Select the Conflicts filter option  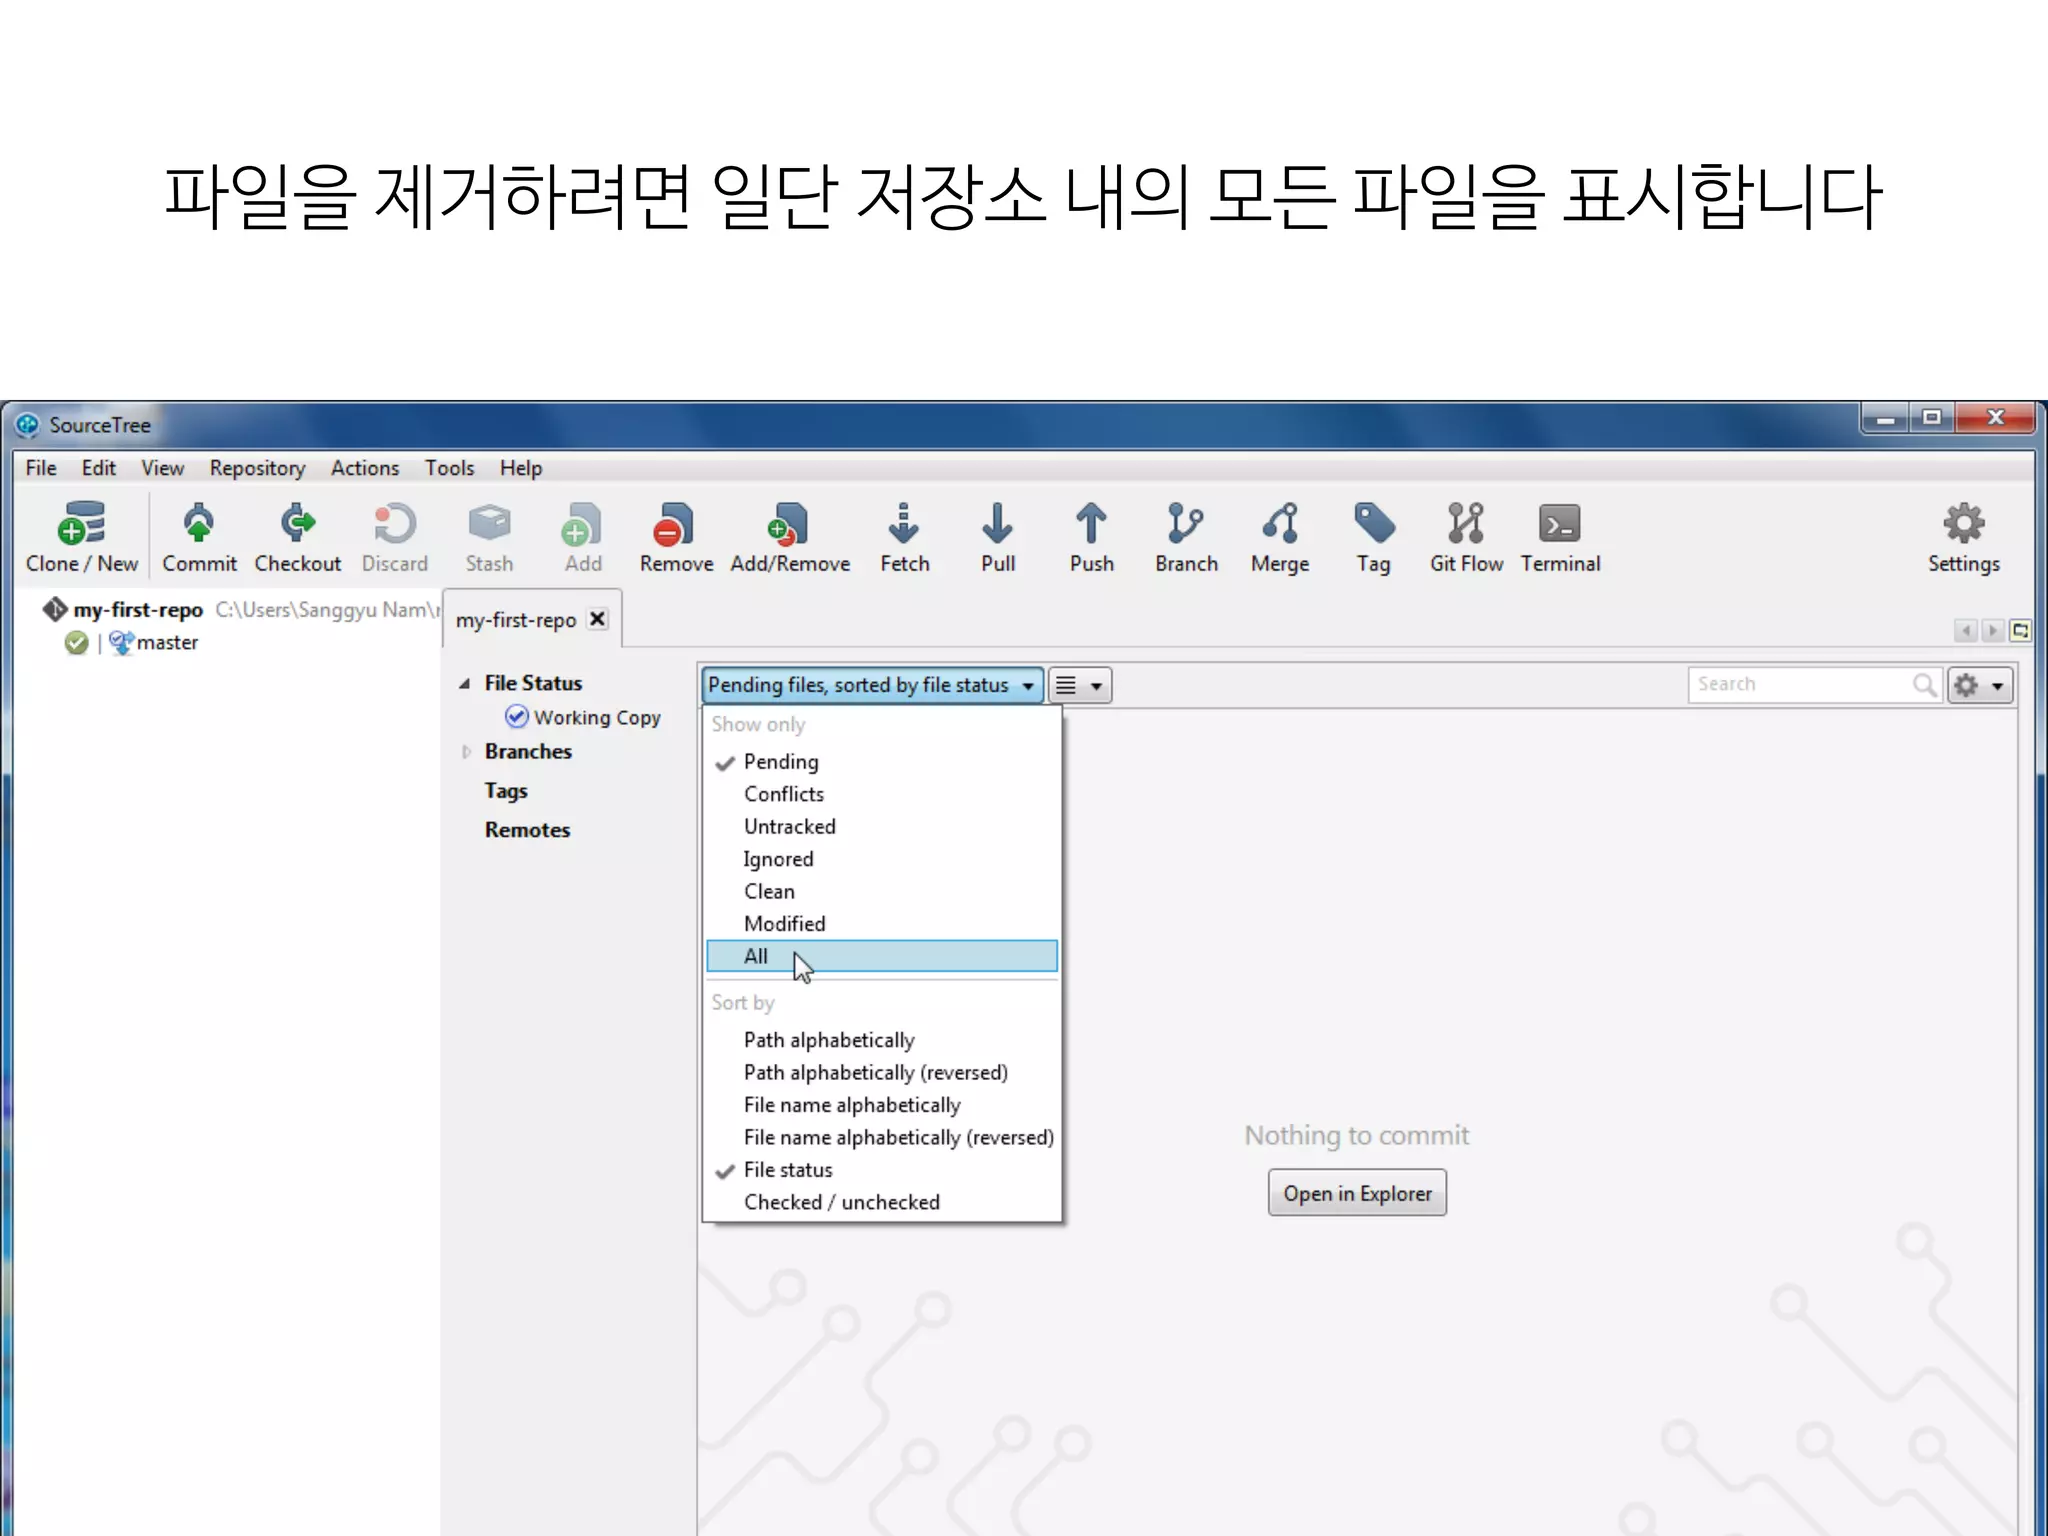(882, 794)
